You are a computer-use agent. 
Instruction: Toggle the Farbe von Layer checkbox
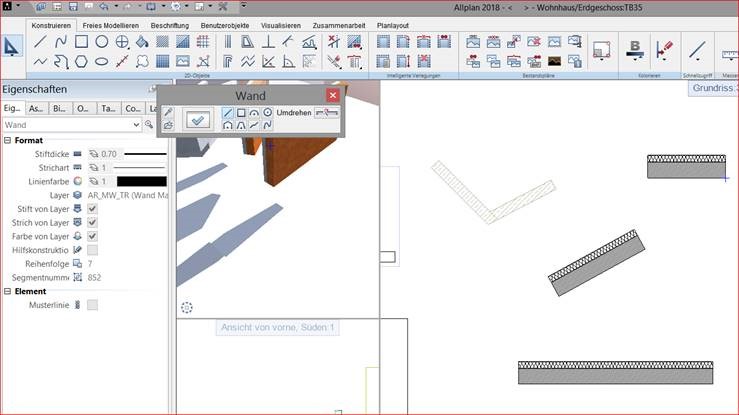[92, 236]
